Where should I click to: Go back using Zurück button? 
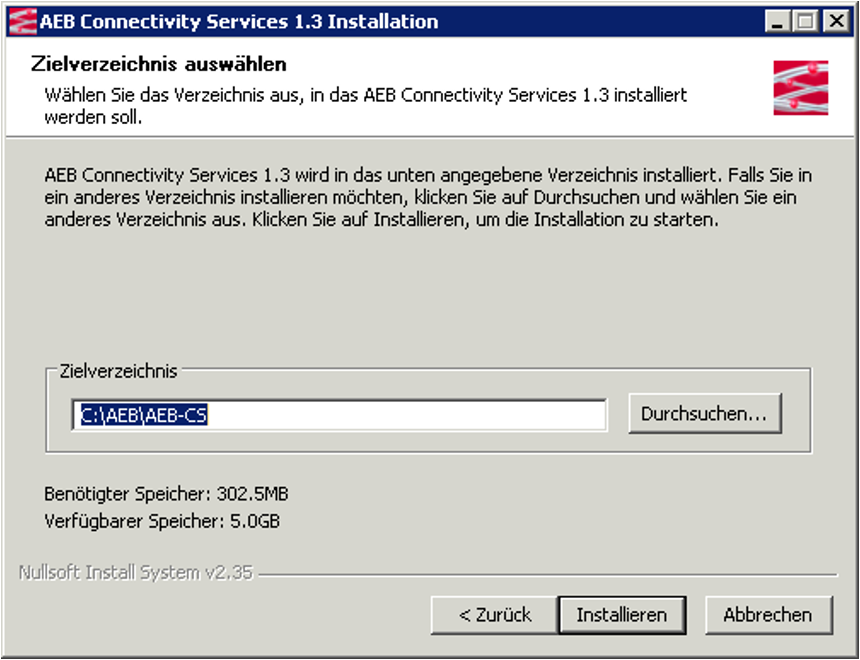coord(494,614)
